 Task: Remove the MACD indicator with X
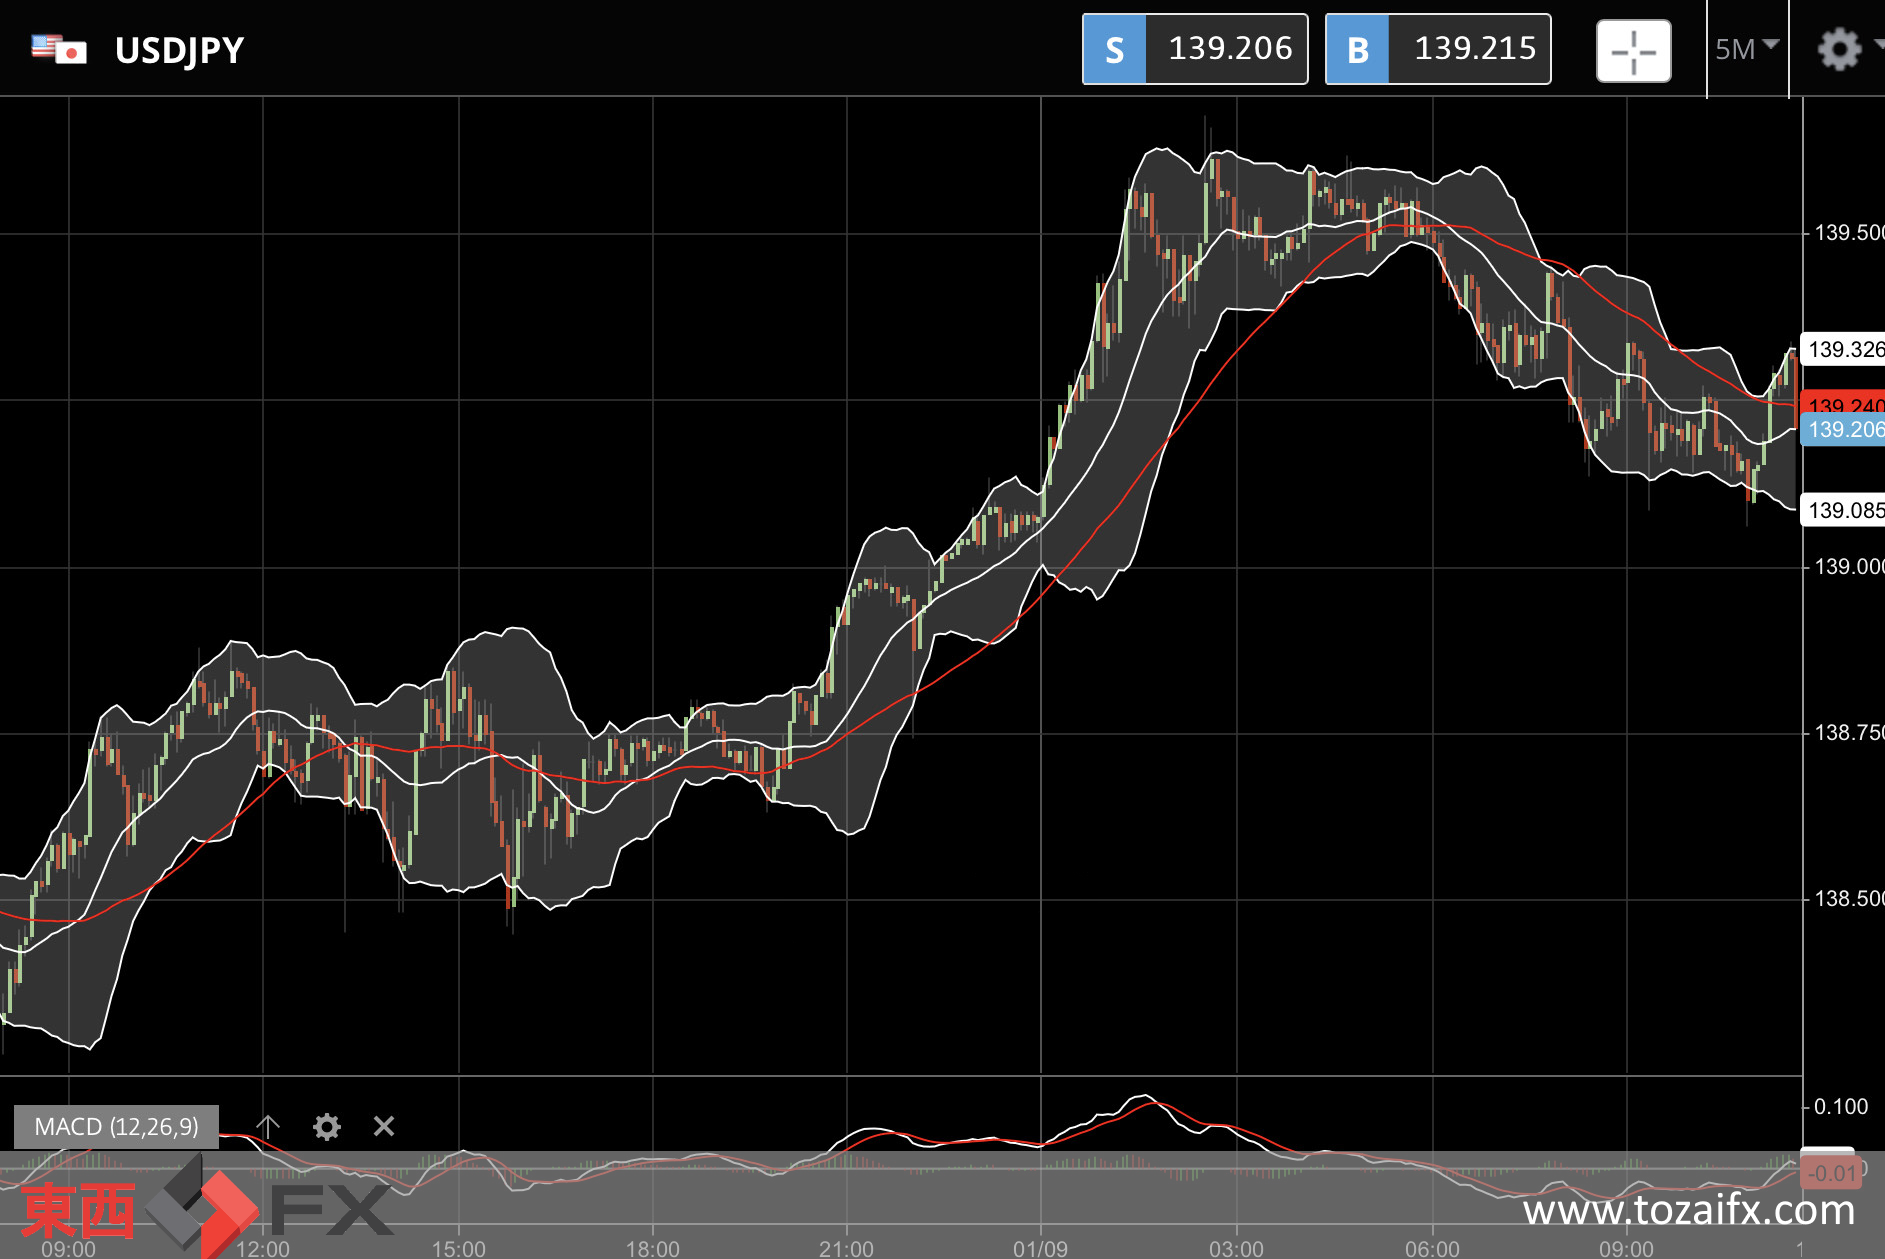tap(384, 1127)
